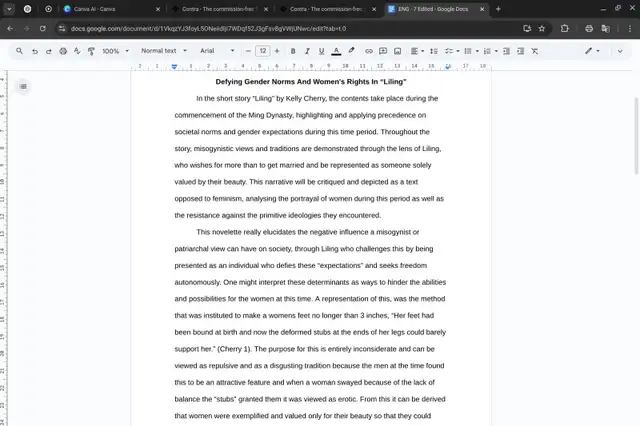Collapse the menus with the chevron
This screenshot has height=426, width=640.
click(x=620, y=51)
